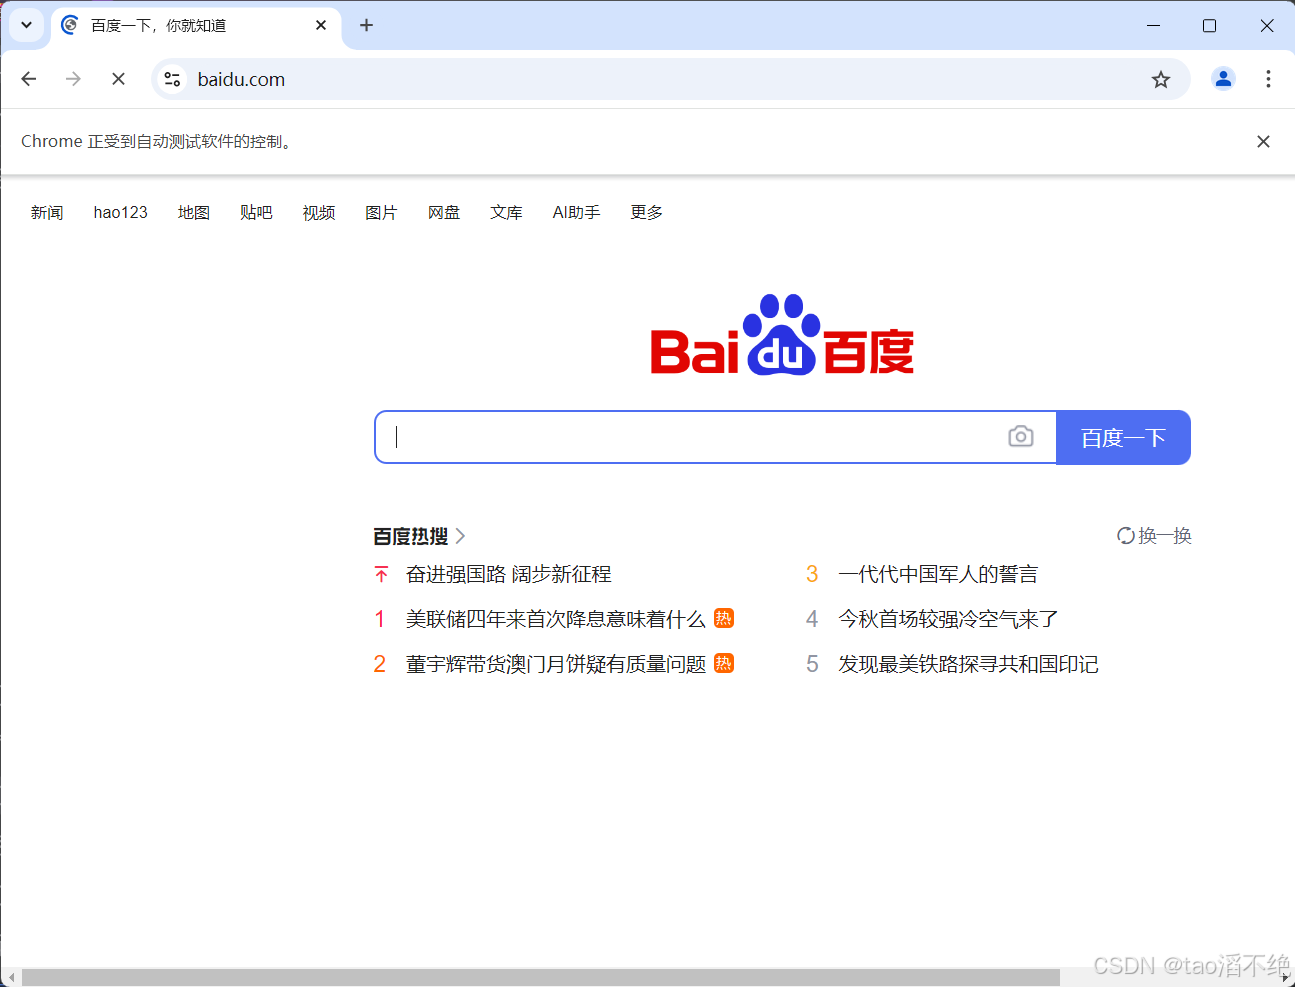Open the tab search dropdown arrow
This screenshot has width=1295, height=987.
(x=27, y=25)
